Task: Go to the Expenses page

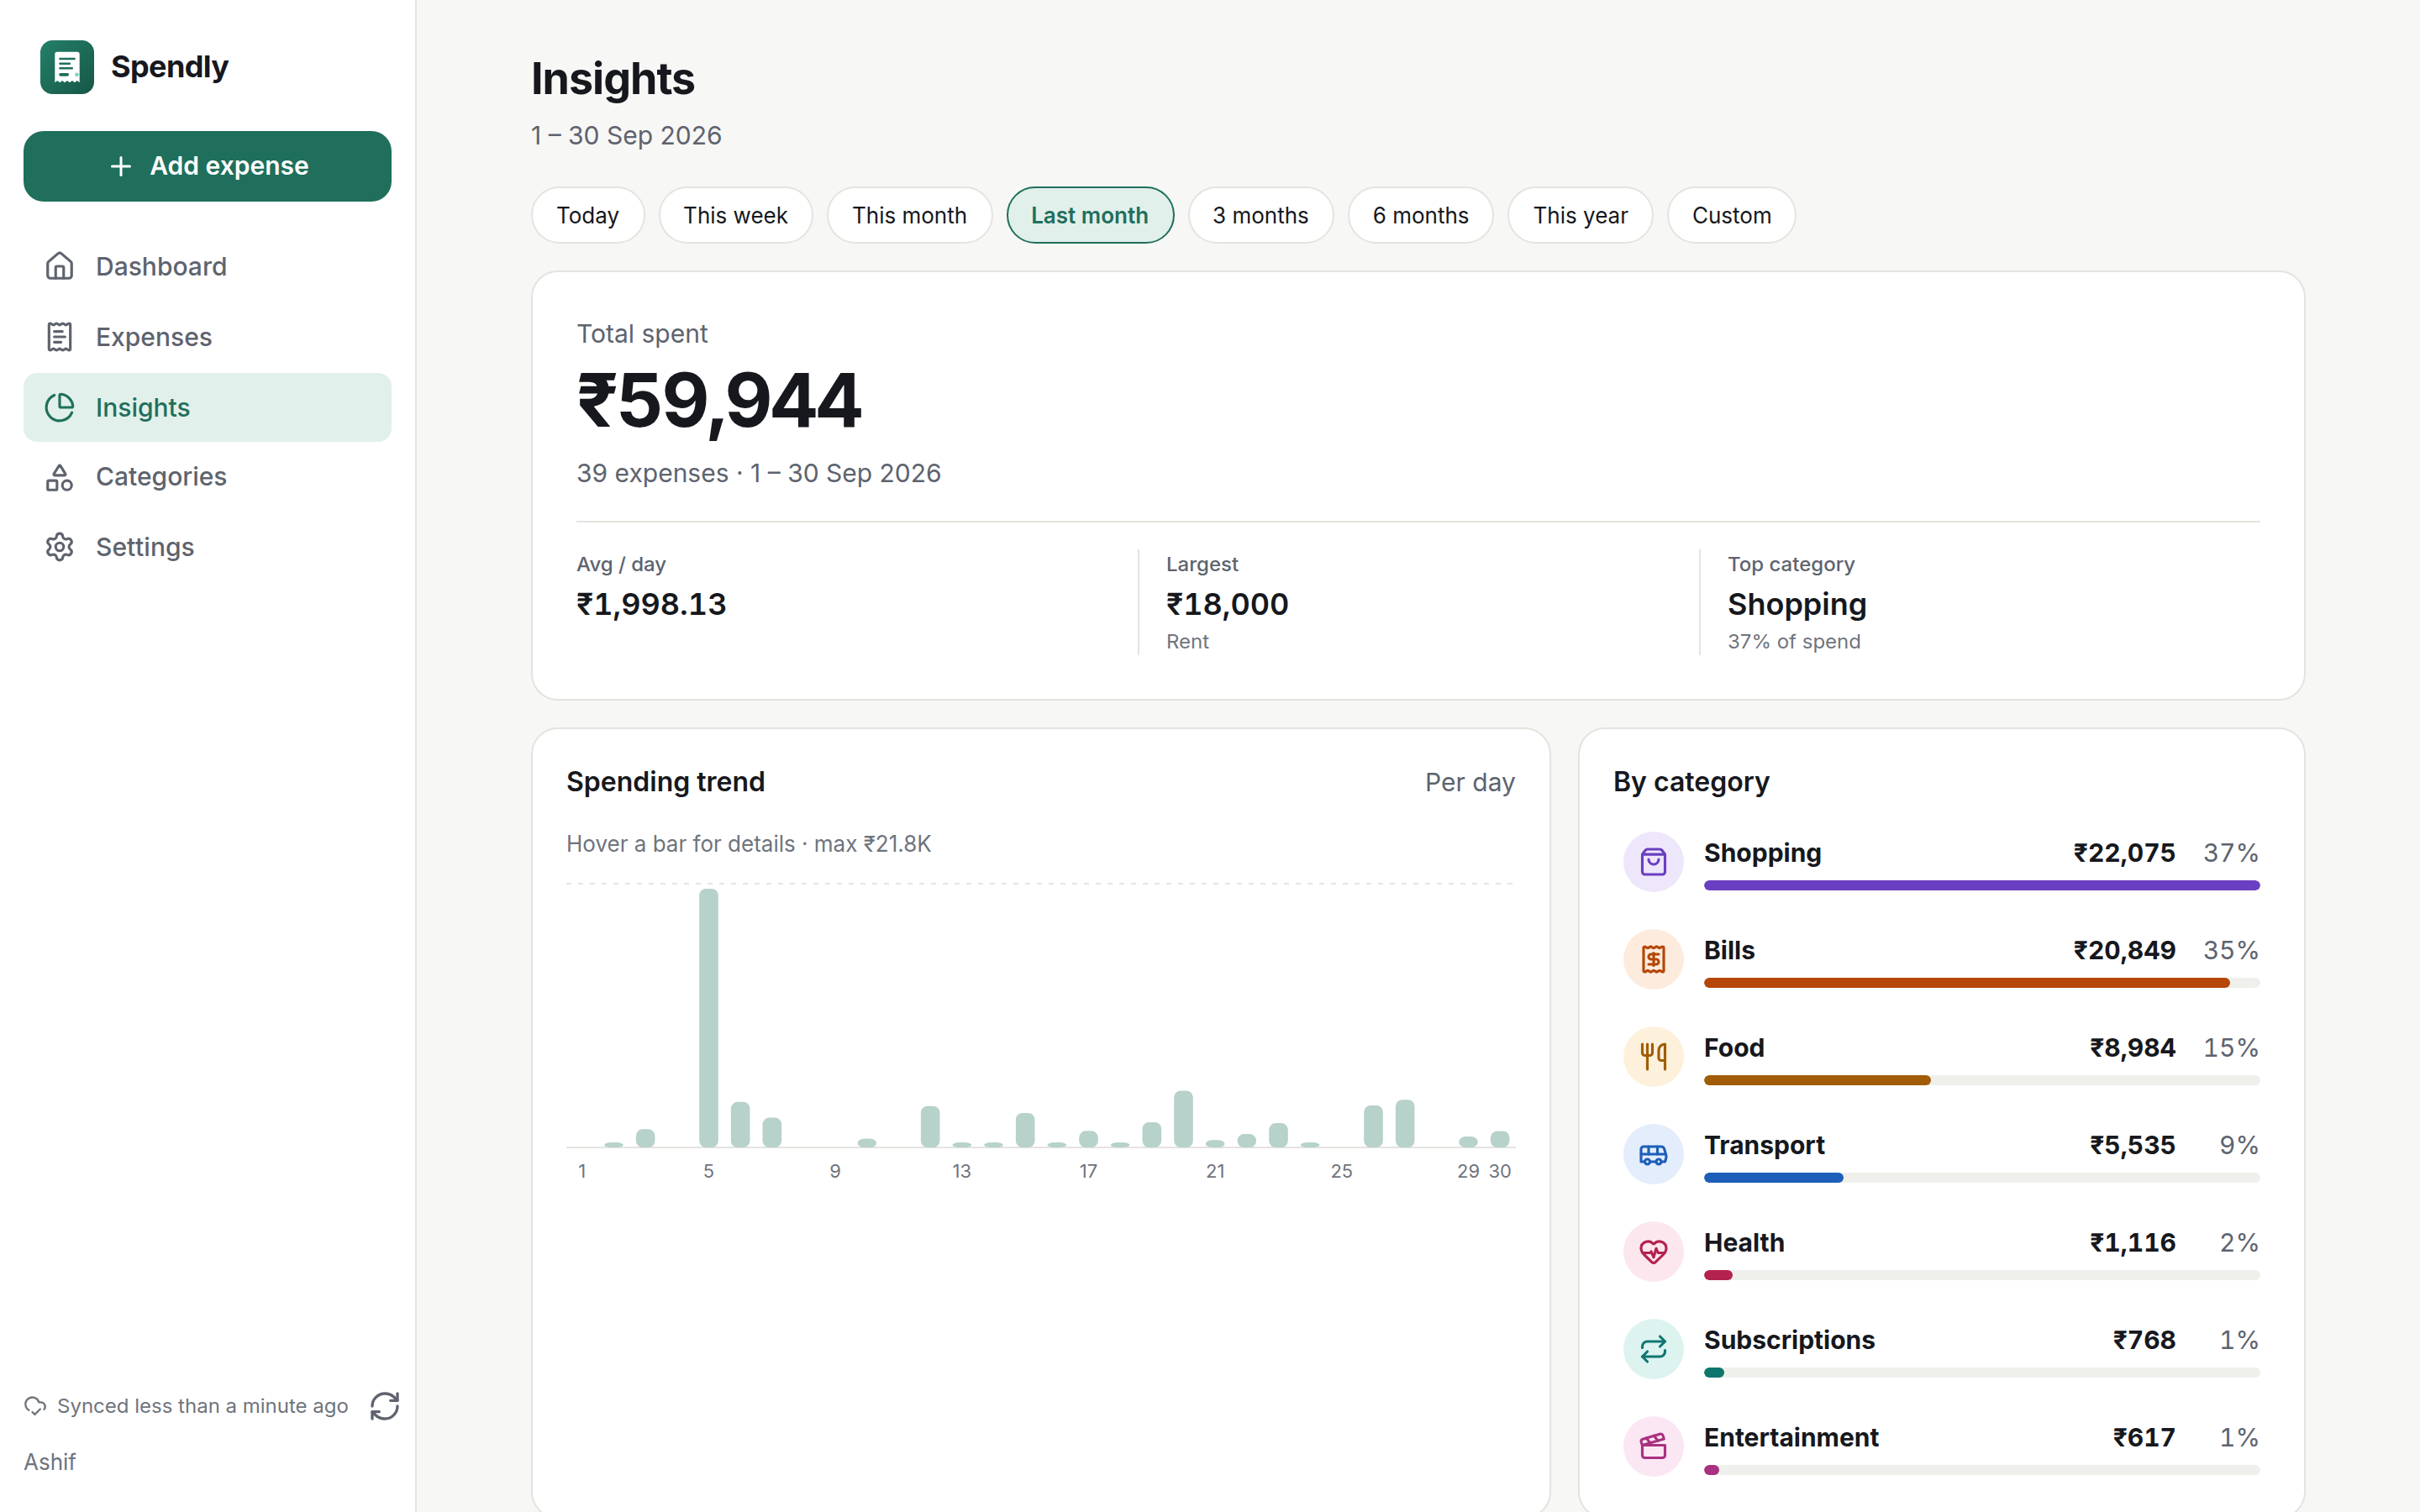Action: click(x=207, y=337)
